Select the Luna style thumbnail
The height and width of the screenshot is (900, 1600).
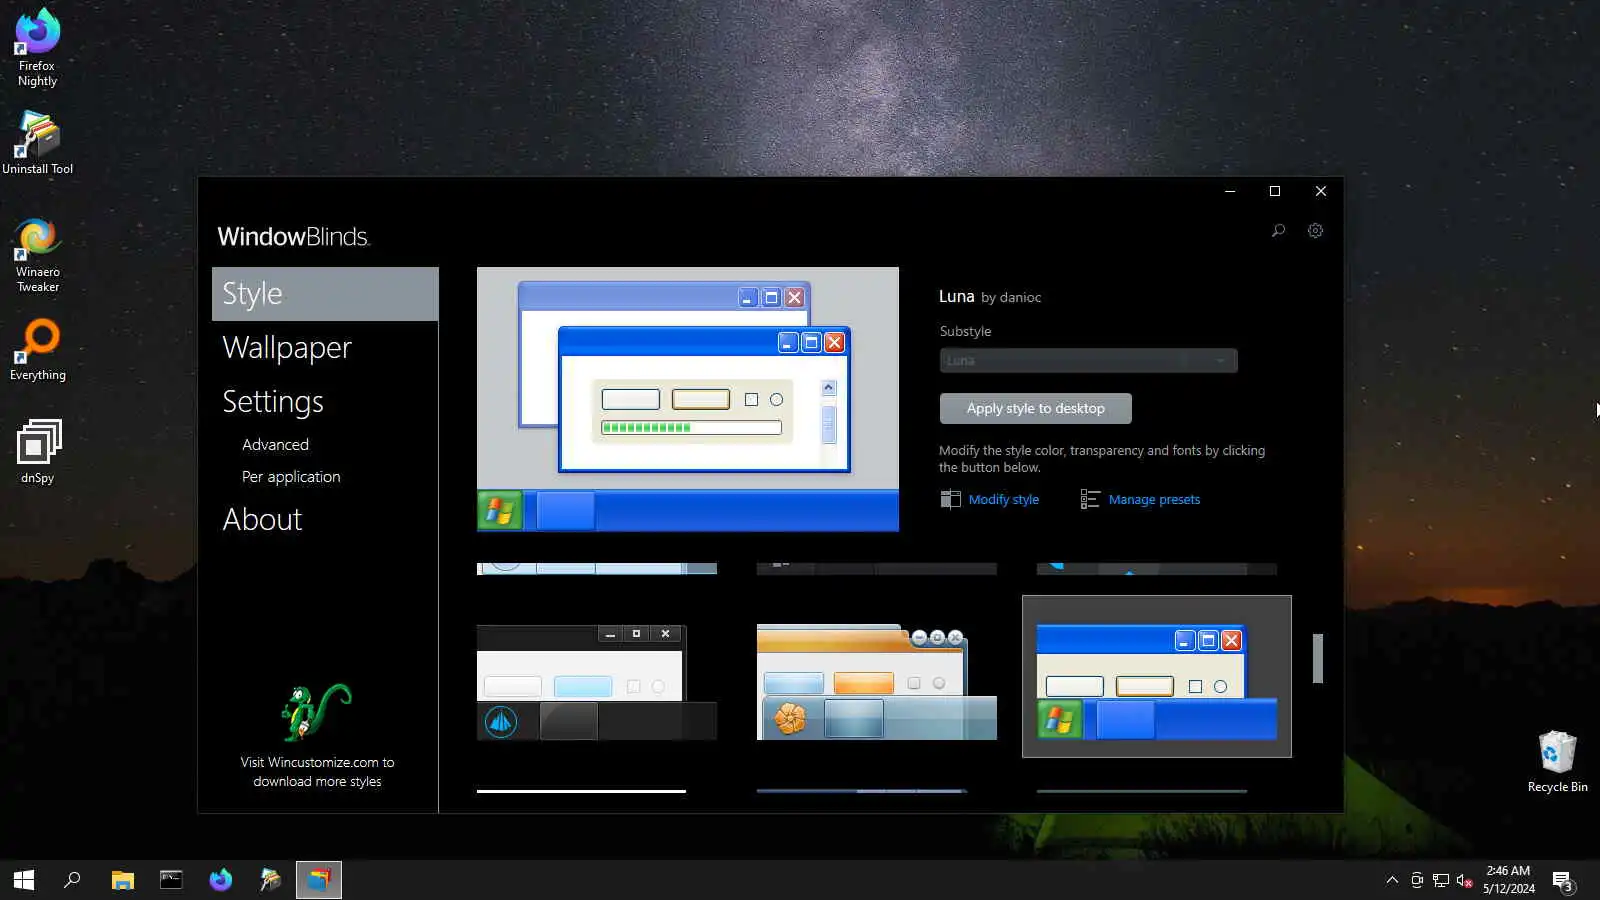(1157, 677)
